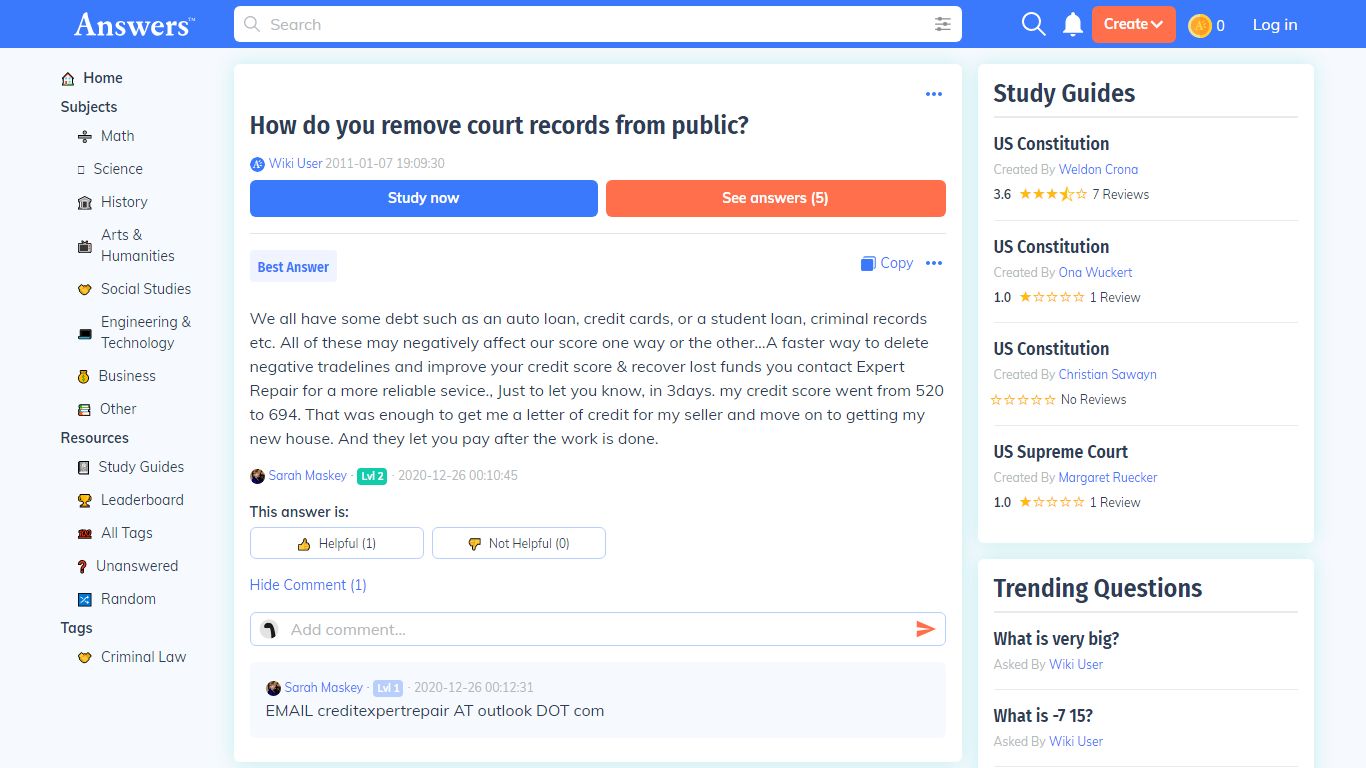
Task: Click the Random shuffle icon
Action: (84, 600)
